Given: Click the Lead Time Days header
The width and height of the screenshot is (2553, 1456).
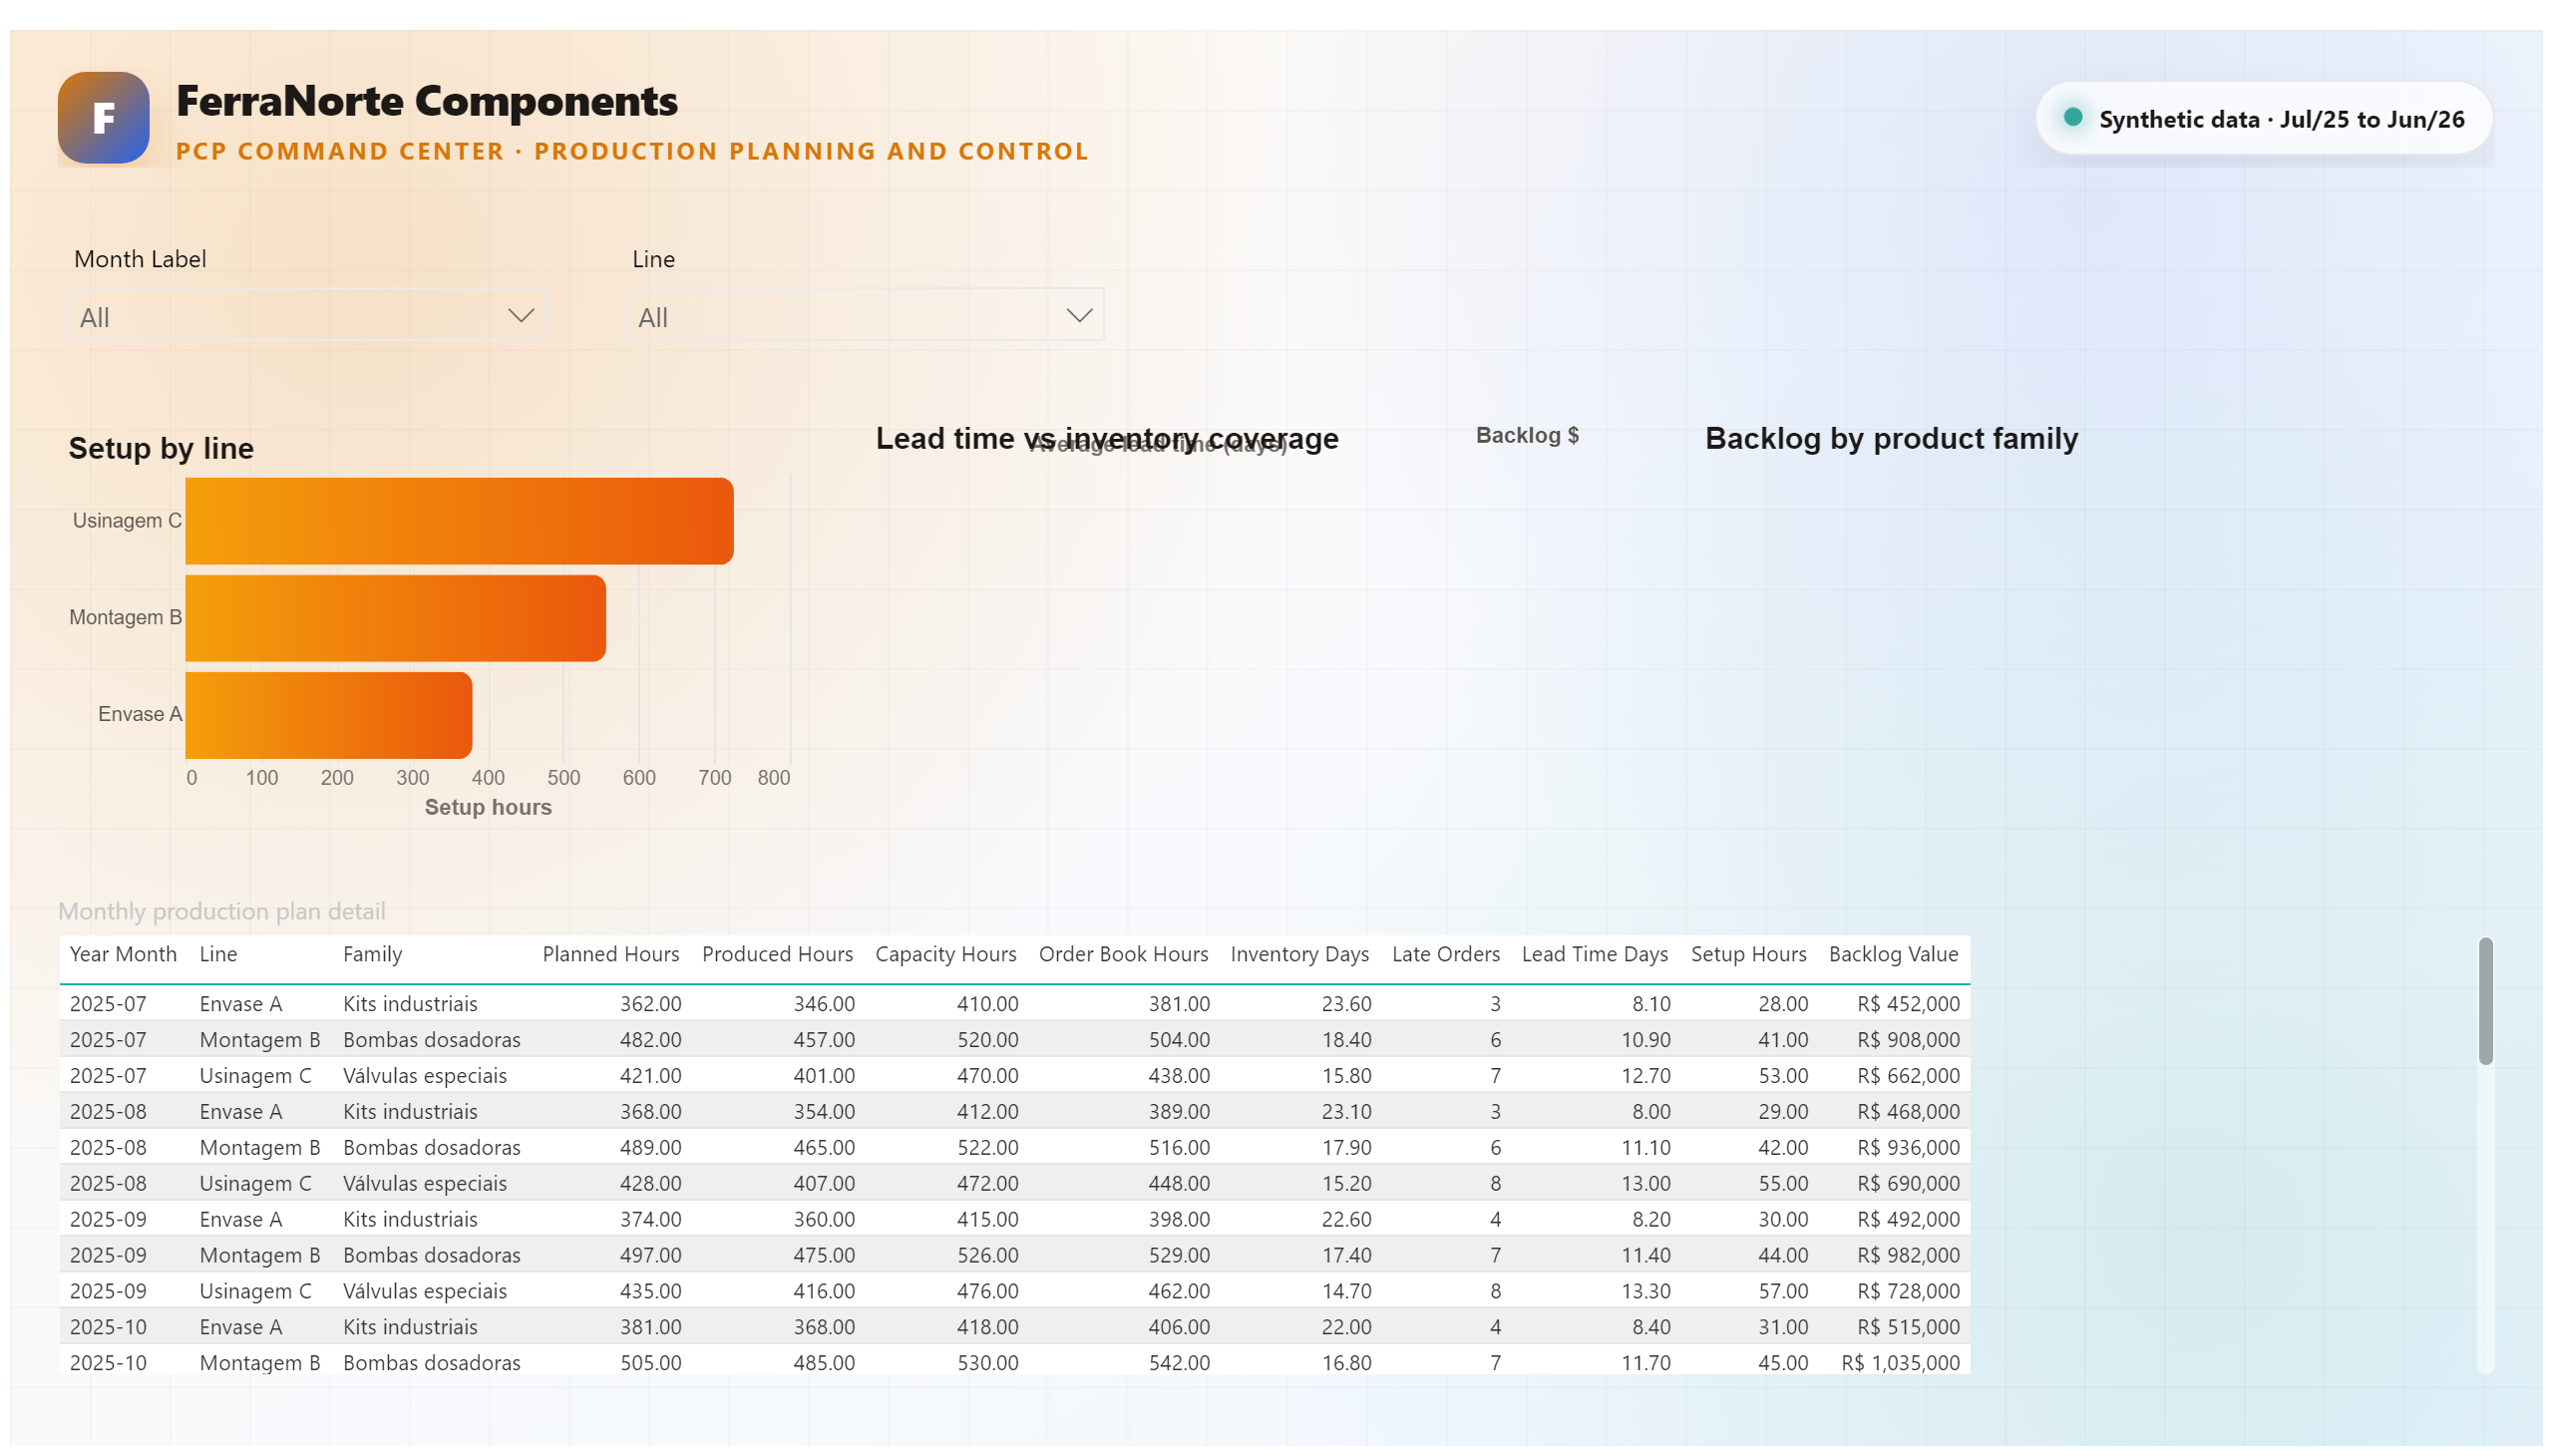Looking at the screenshot, I should [x=1594, y=954].
